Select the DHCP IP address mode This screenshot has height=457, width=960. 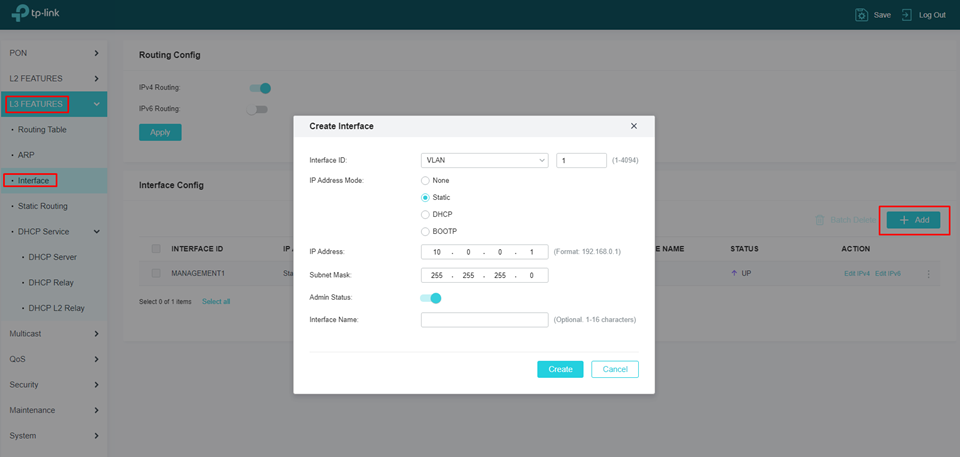coord(425,214)
